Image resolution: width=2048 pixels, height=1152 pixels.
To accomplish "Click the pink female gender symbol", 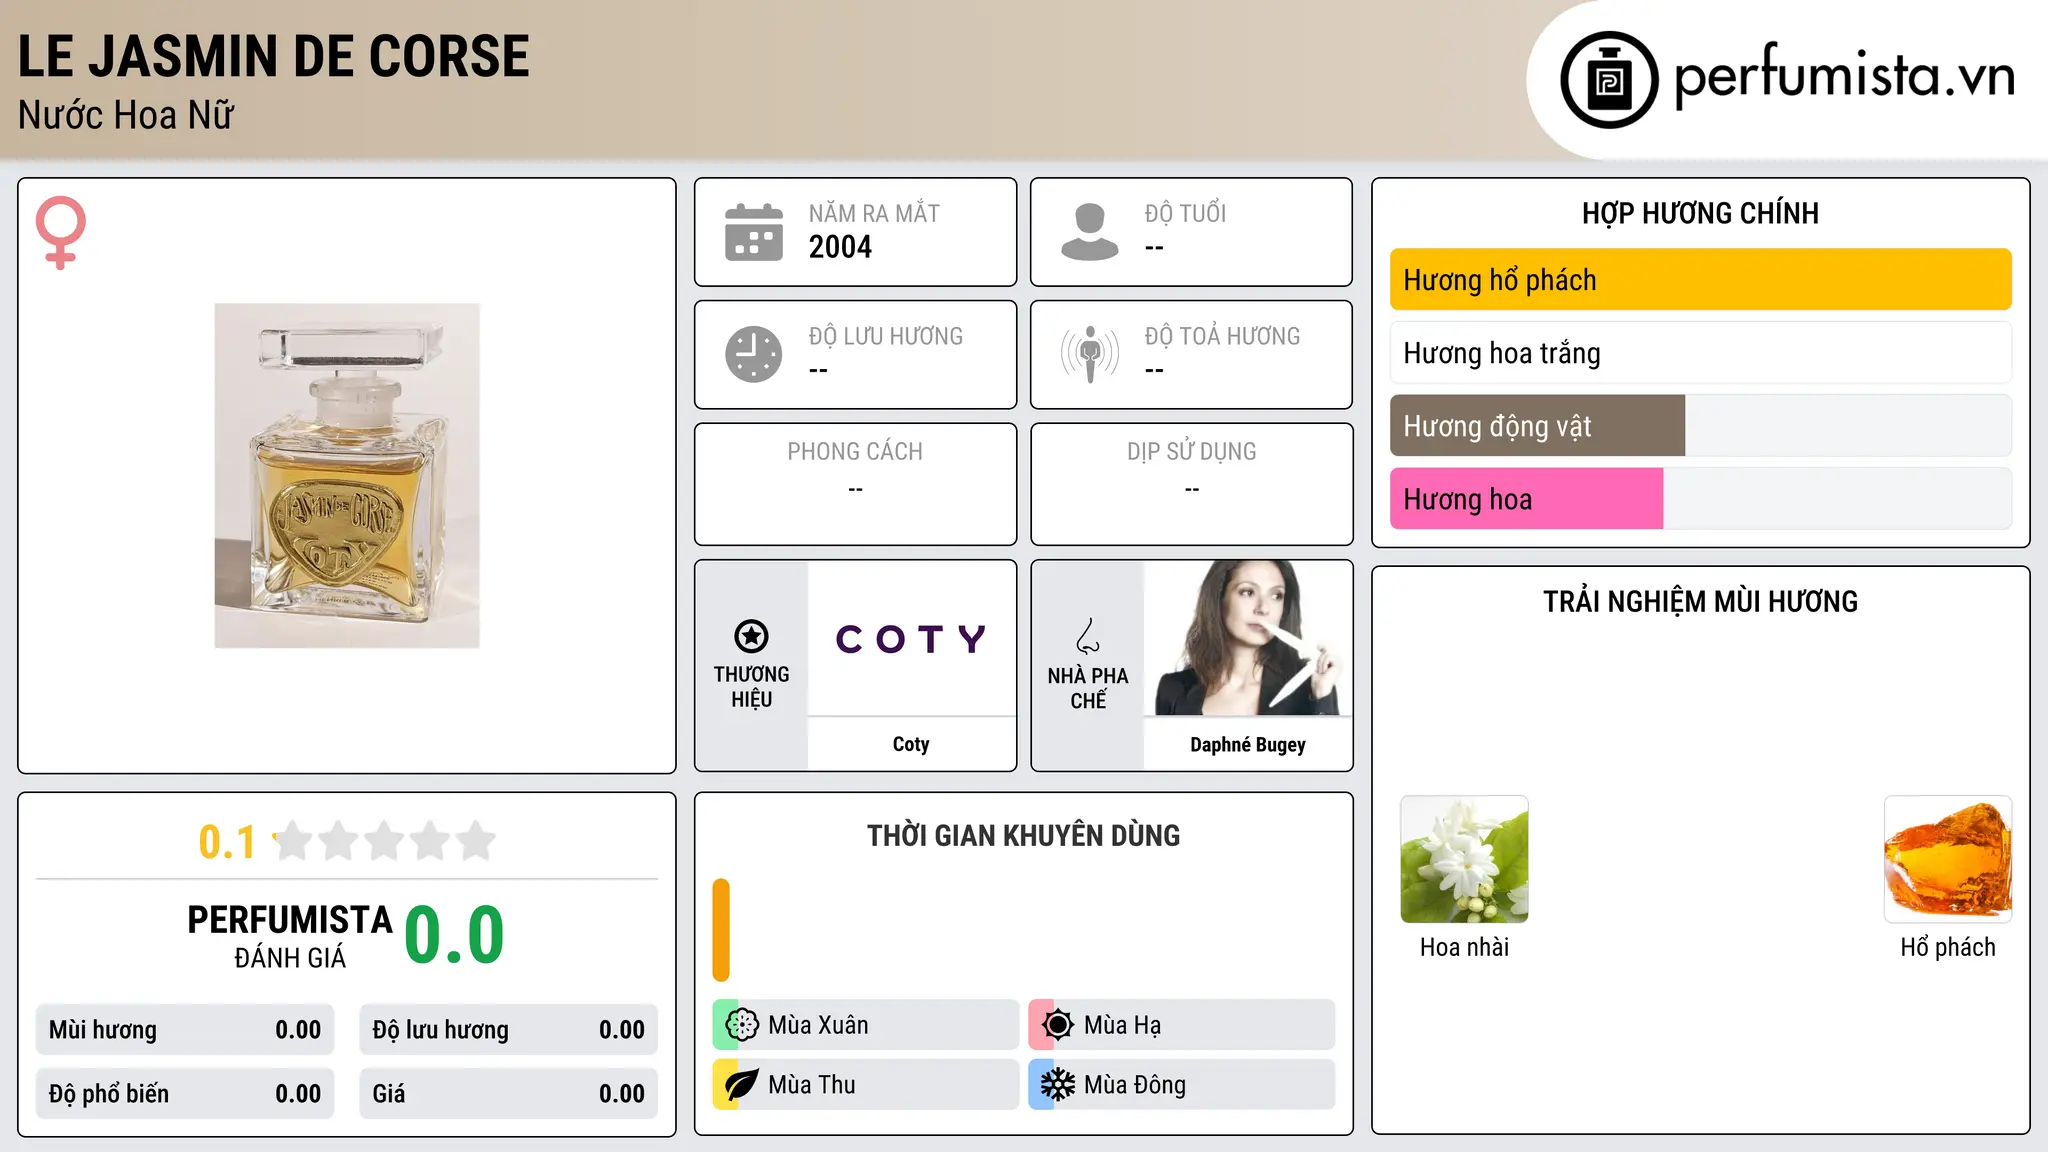I will click(61, 232).
